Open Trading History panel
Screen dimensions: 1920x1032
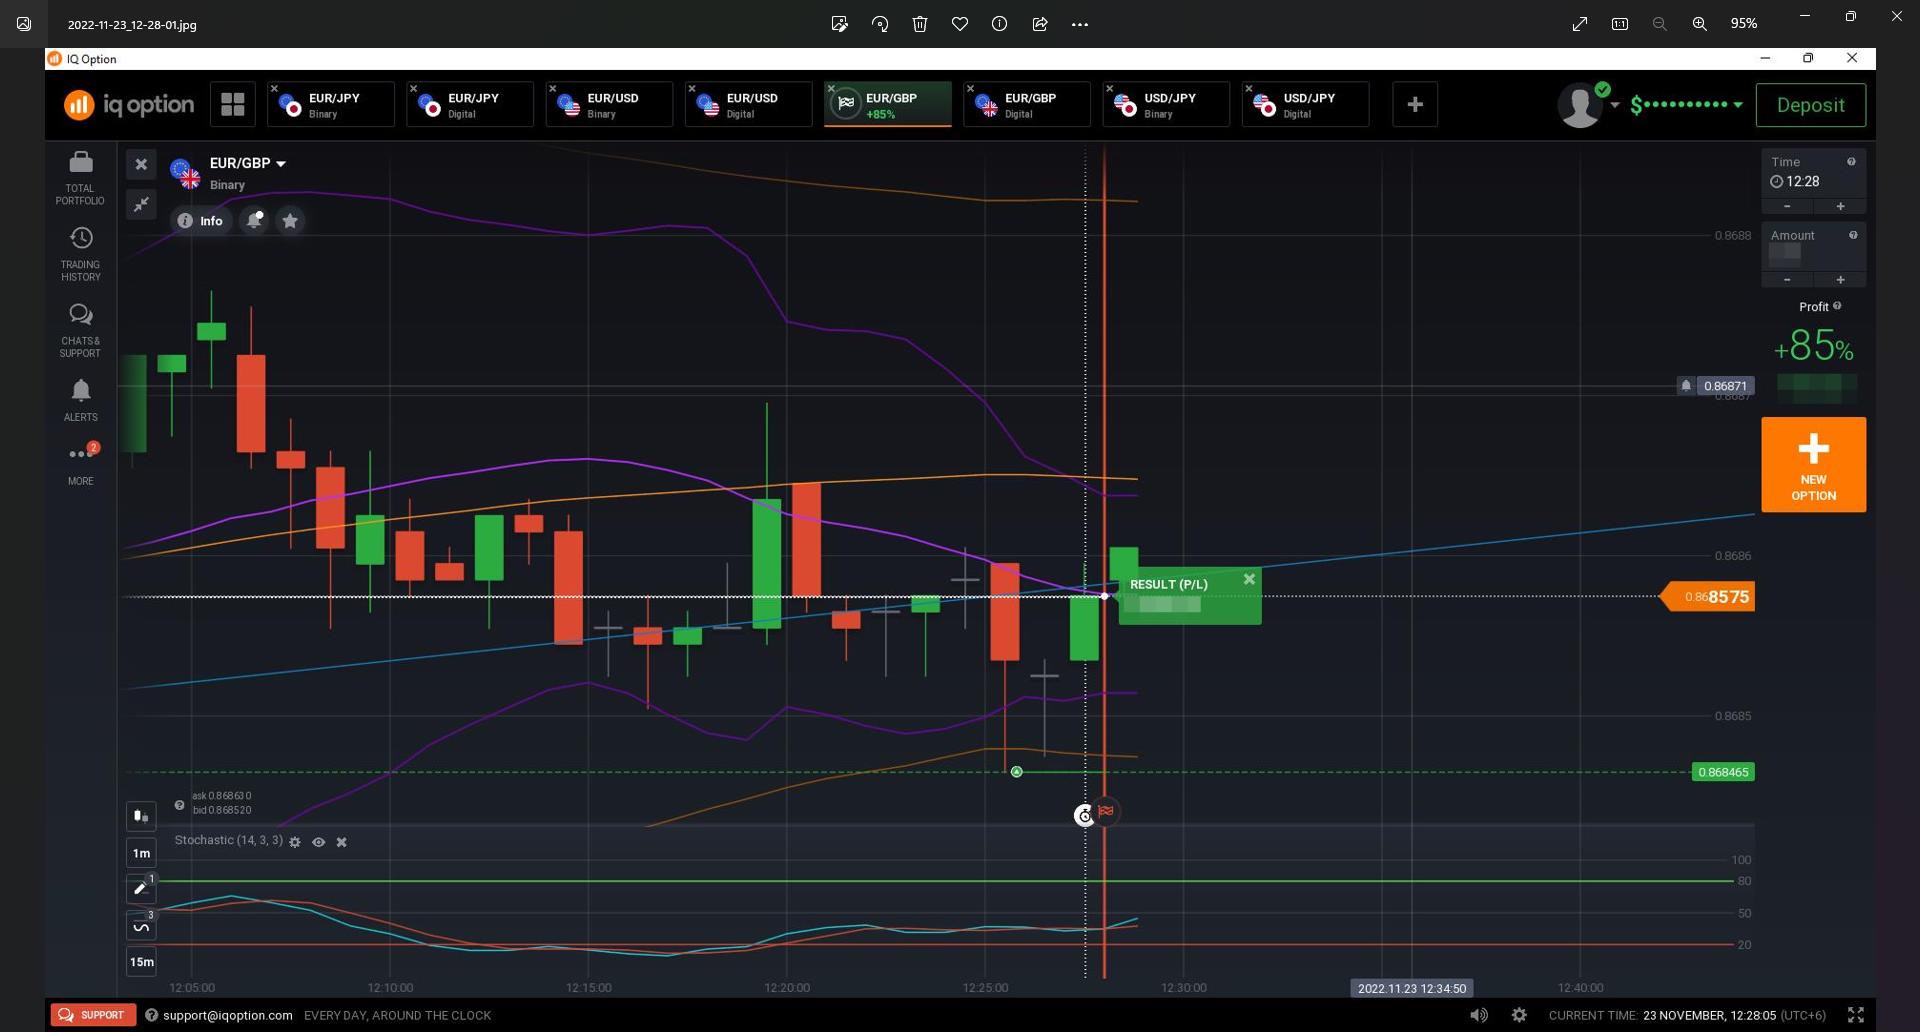[x=80, y=254]
